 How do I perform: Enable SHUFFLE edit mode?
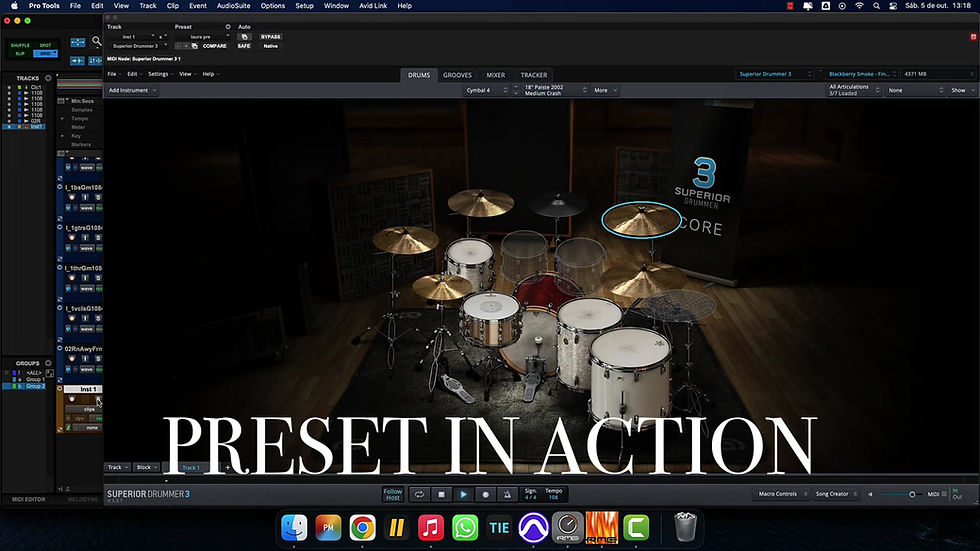20,46
